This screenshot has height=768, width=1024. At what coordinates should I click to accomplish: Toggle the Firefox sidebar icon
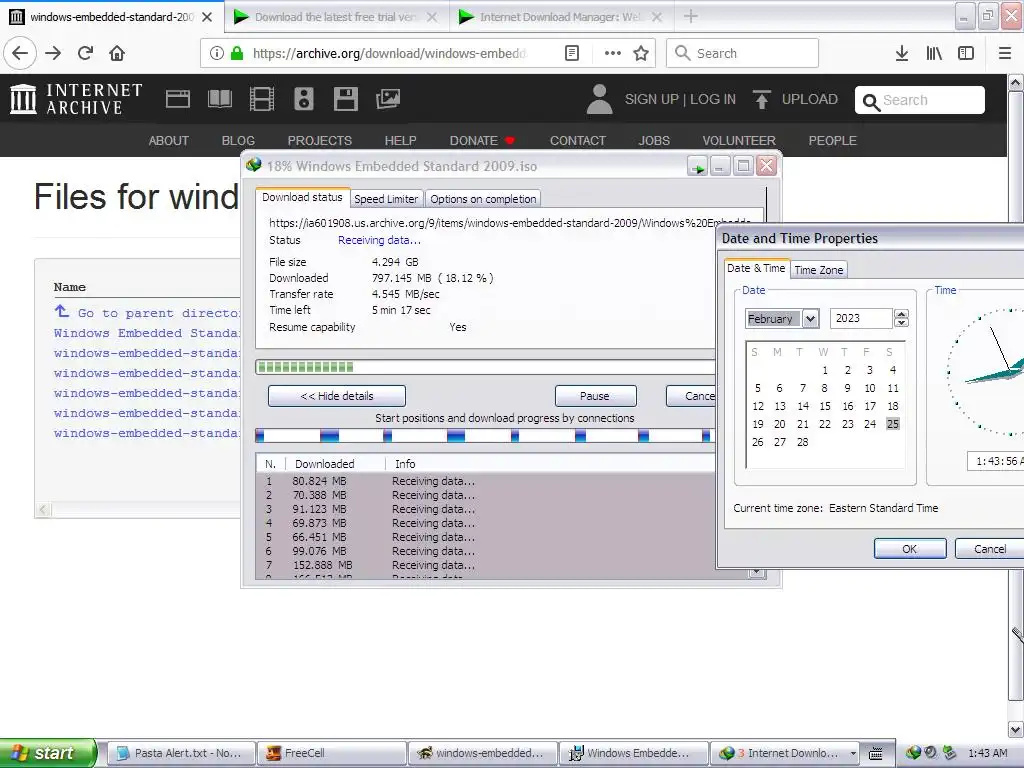[x=966, y=53]
